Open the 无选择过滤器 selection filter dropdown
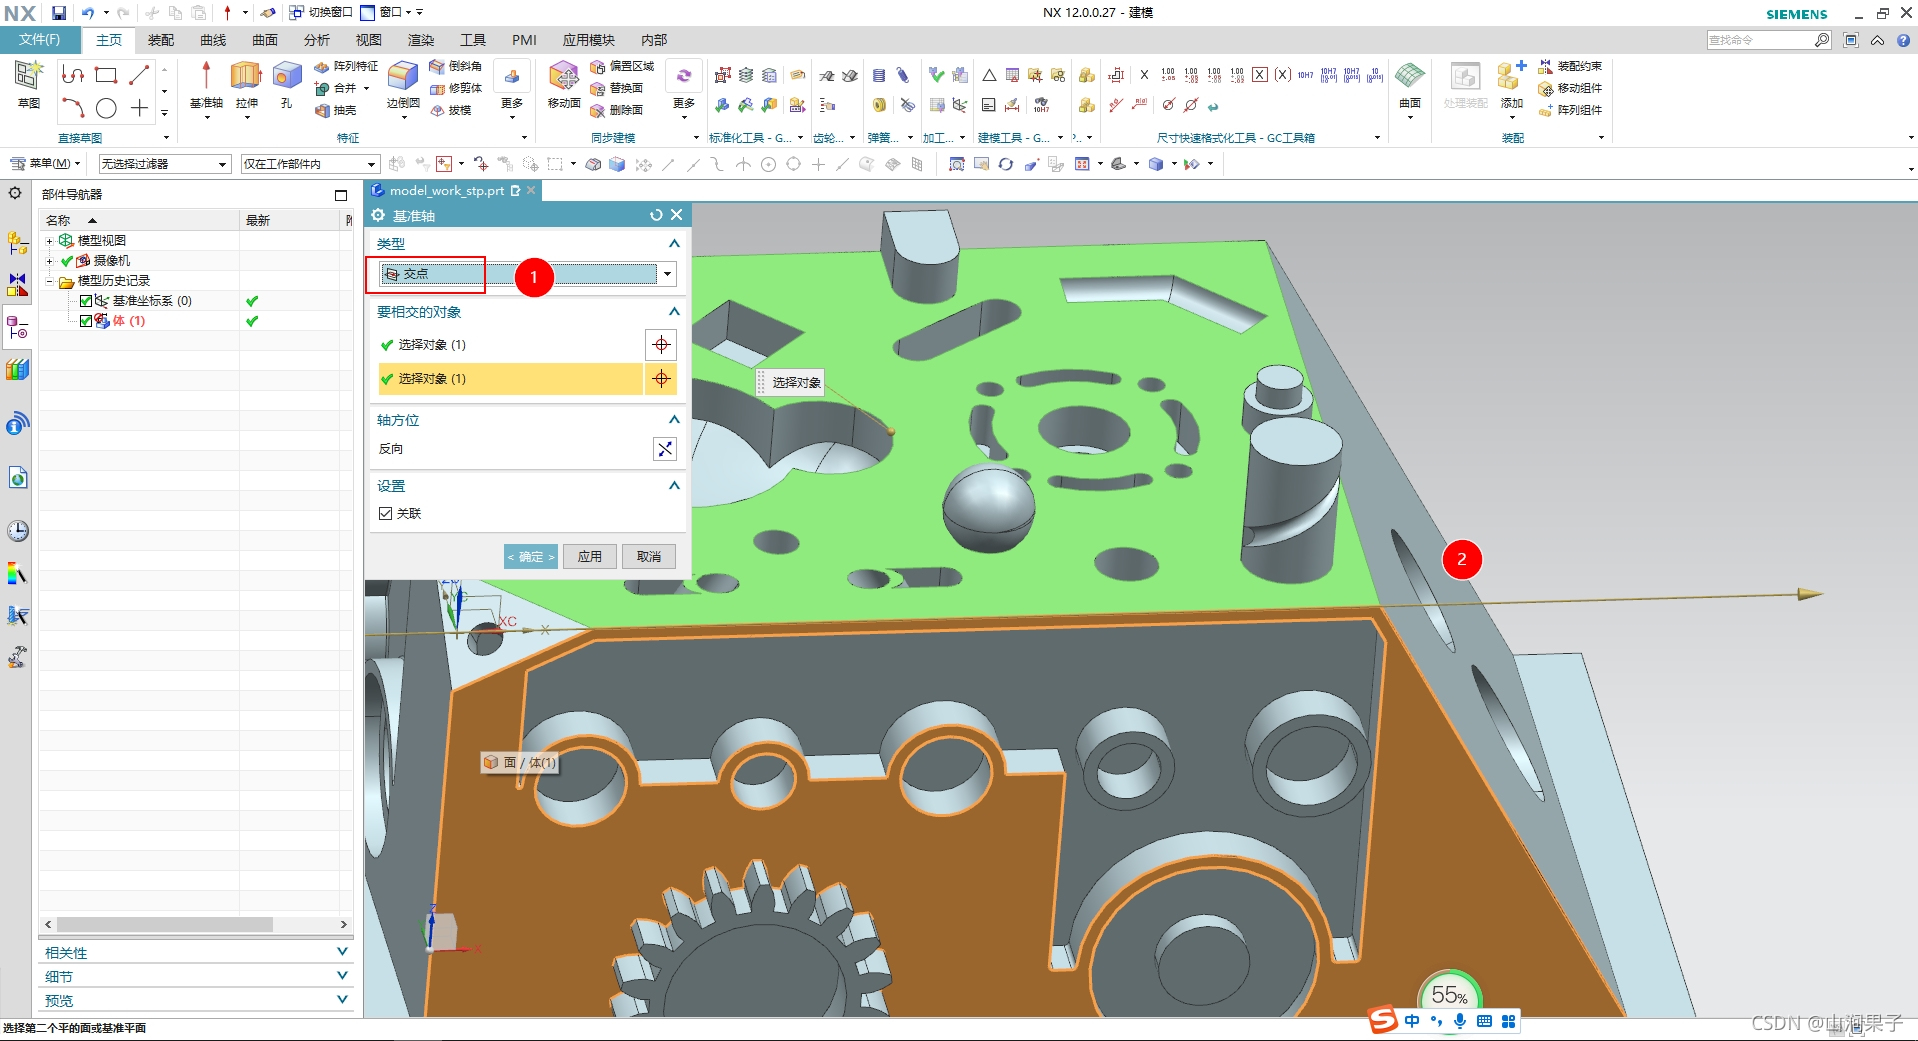 [165, 164]
